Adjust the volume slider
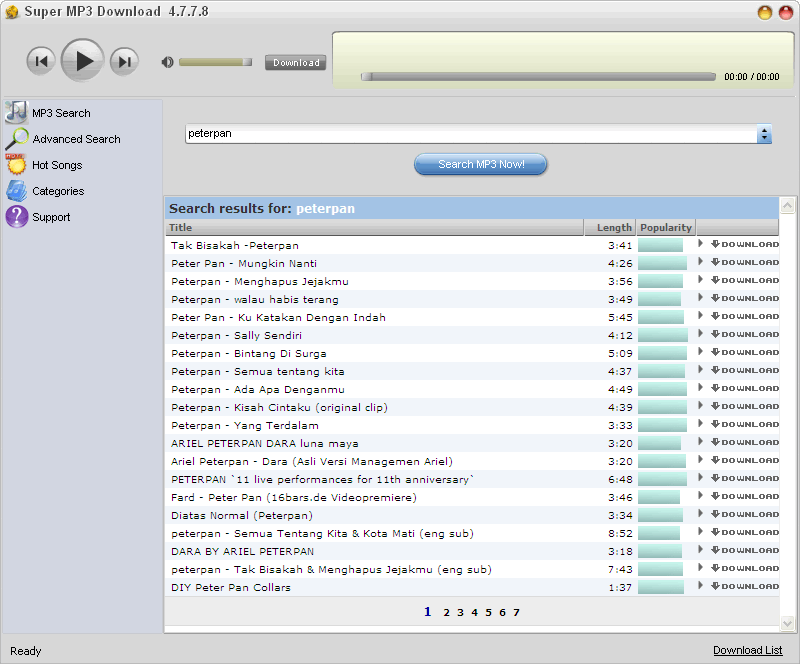Image resolution: width=800 pixels, height=664 pixels. pos(215,62)
